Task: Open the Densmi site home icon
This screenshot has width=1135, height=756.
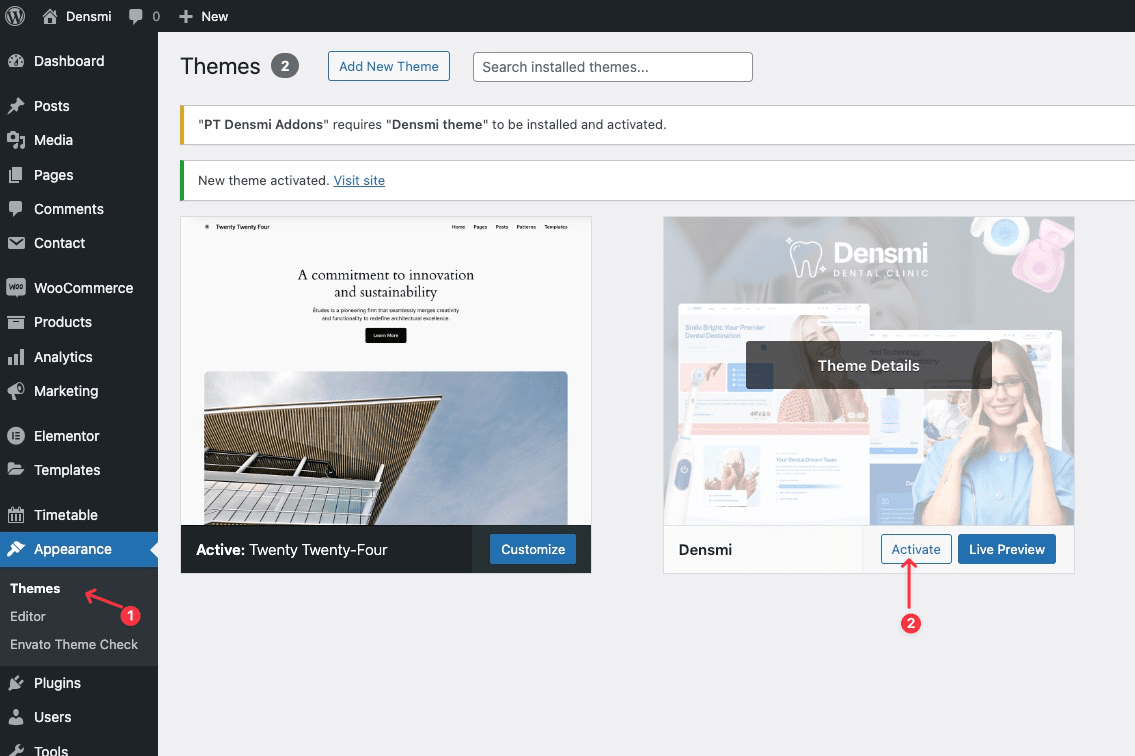Action: coord(50,16)
